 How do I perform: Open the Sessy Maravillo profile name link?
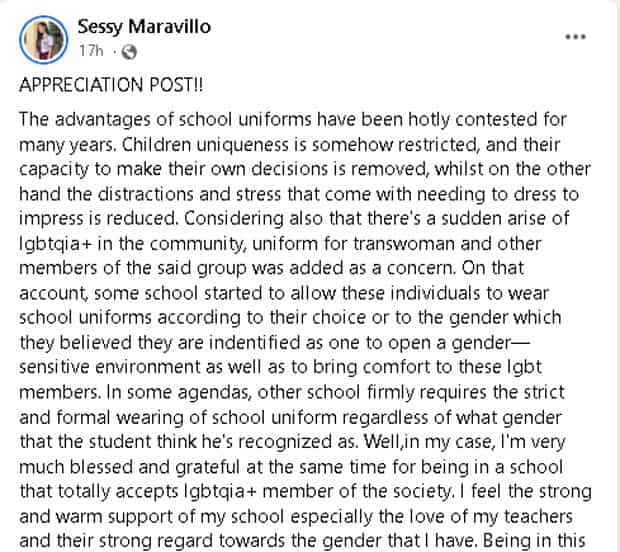(144, 27)
